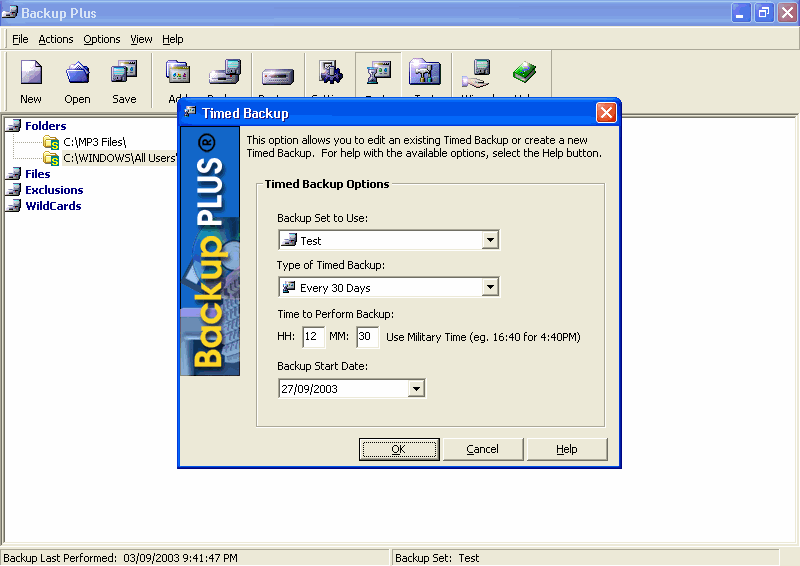Image resolution: width=800 pixels, height=566 pixels.
Task: Open the Backup Set to Use dropdown
Action: 490,240
